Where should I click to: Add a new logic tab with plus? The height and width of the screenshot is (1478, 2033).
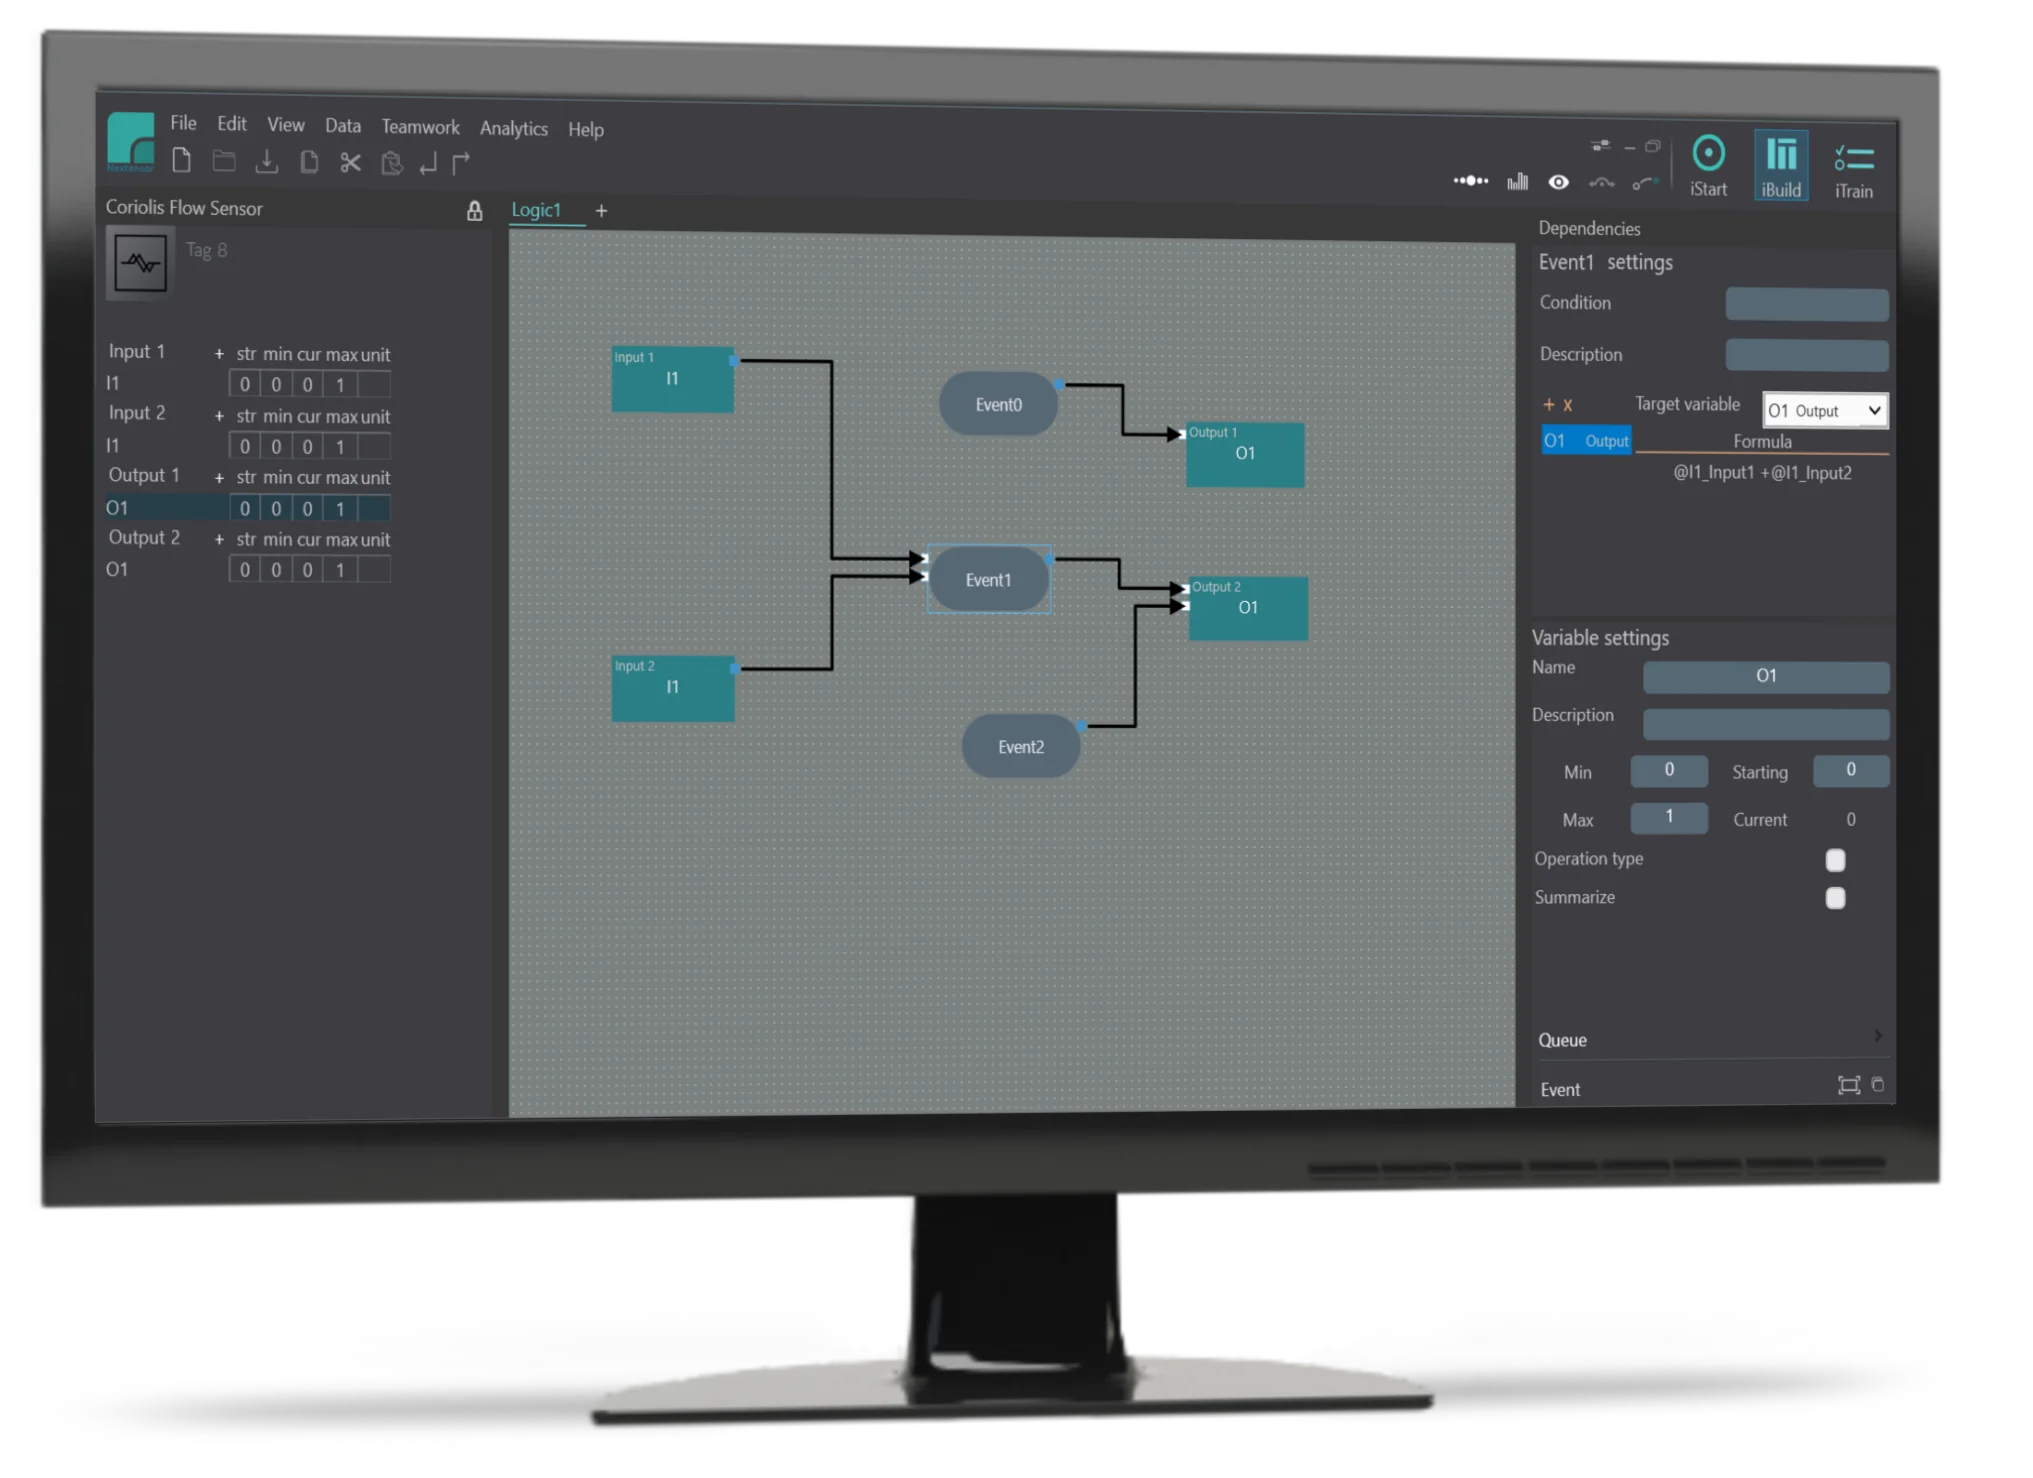click(x=601, y=210)
